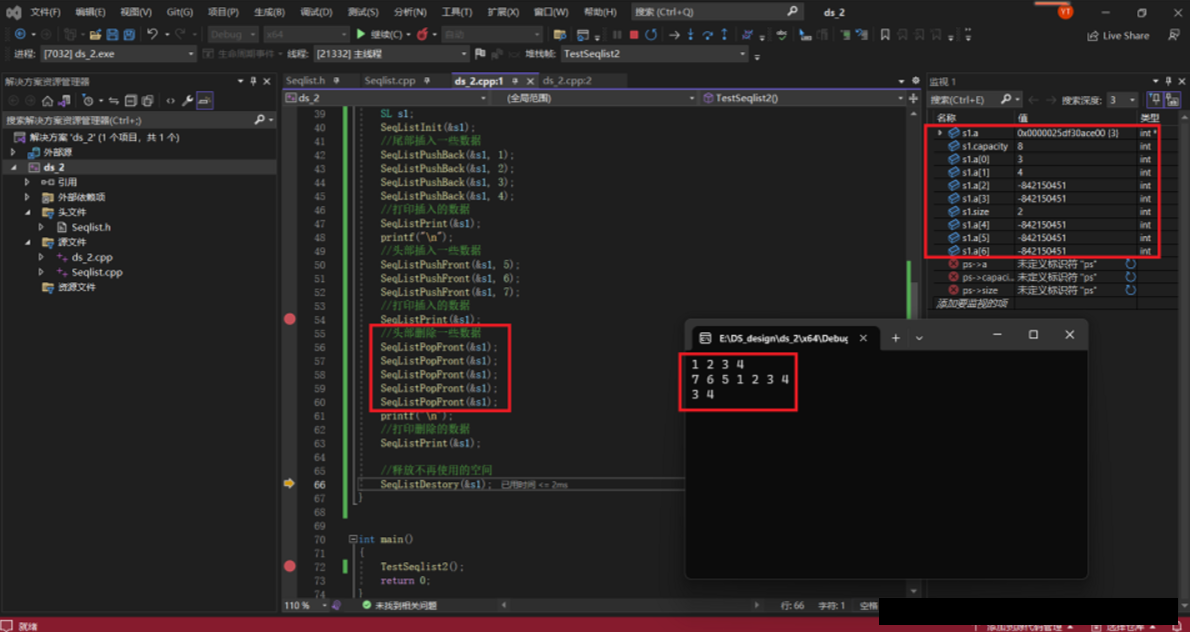Screen dimensions: 1190x632
Task: Click the Open File folder icon
Action: click(x=96, y=34)
